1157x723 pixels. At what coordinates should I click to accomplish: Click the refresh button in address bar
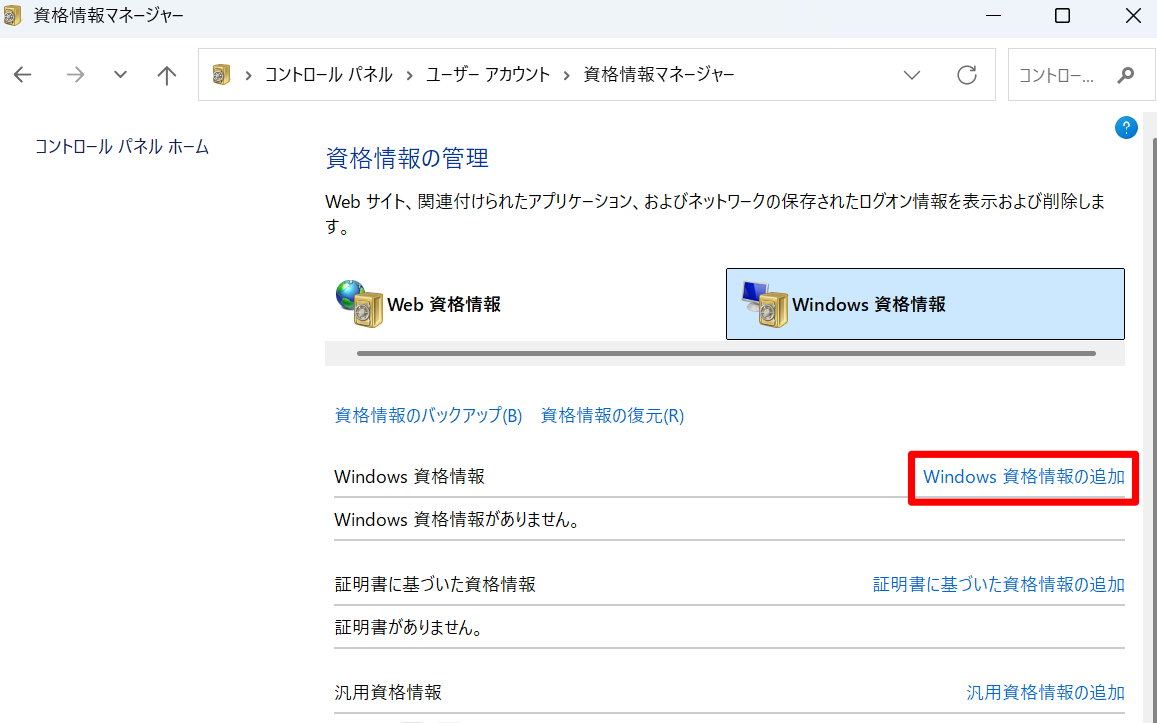966,75
